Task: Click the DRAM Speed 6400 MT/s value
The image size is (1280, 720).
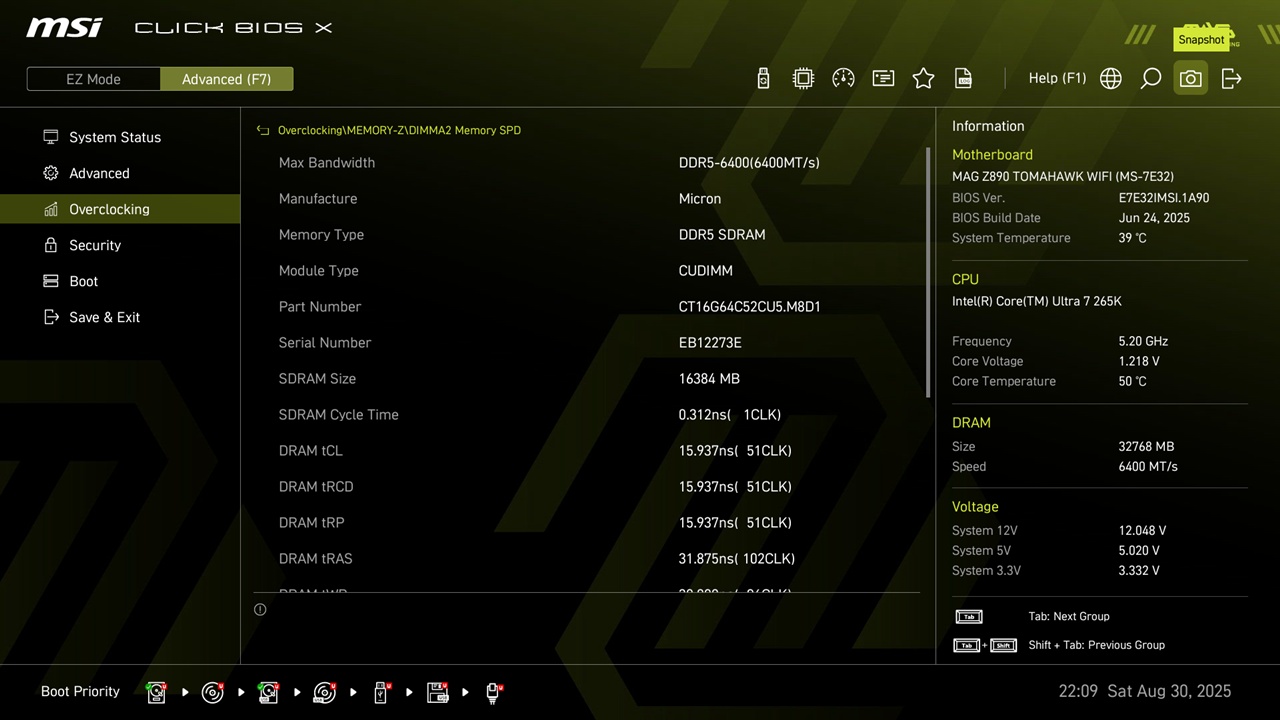Action: [1148, 467]
